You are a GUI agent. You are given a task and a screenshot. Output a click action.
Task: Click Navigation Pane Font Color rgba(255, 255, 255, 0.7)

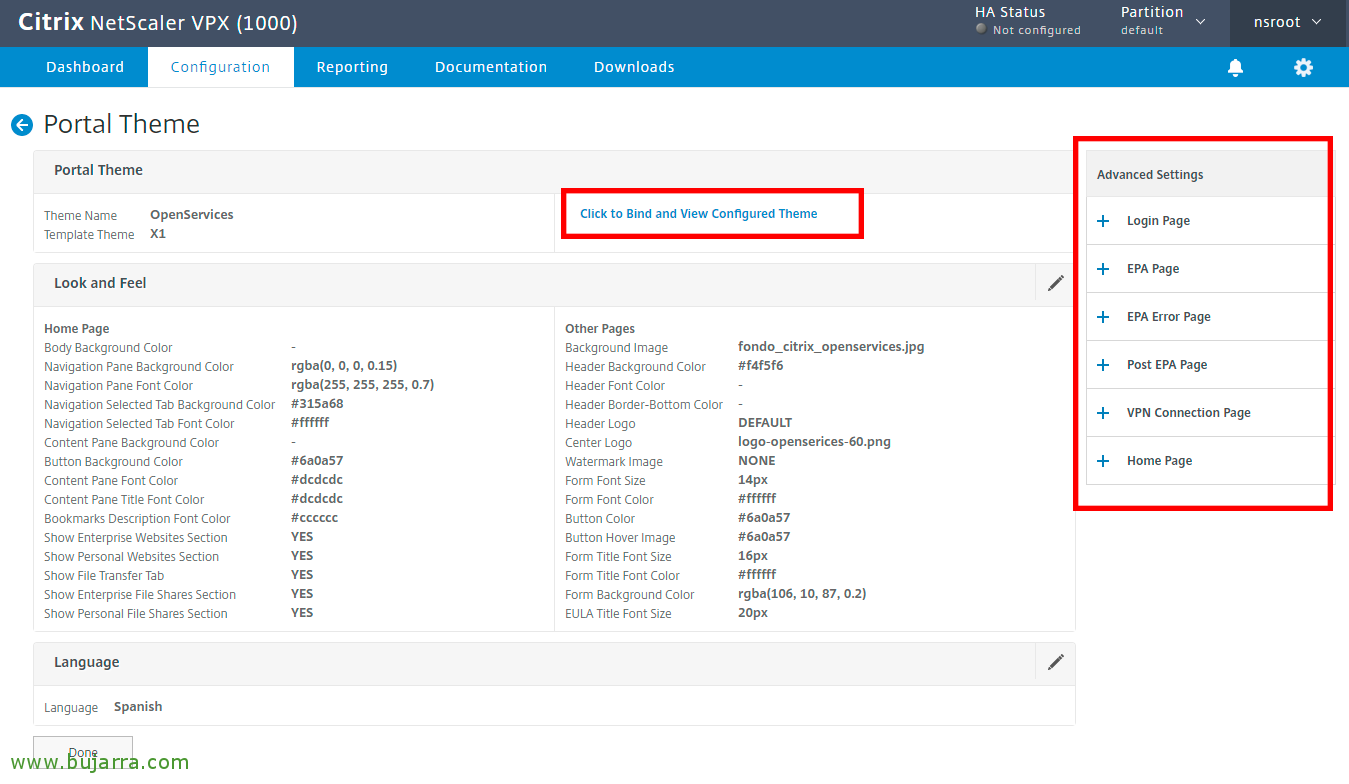coord(362,385)
